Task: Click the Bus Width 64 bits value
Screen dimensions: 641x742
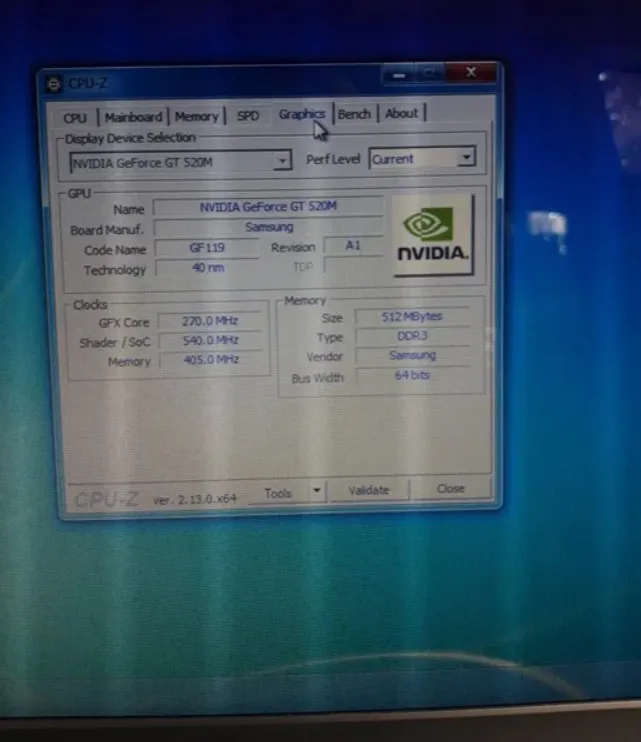Action: (x=413, y=375)
